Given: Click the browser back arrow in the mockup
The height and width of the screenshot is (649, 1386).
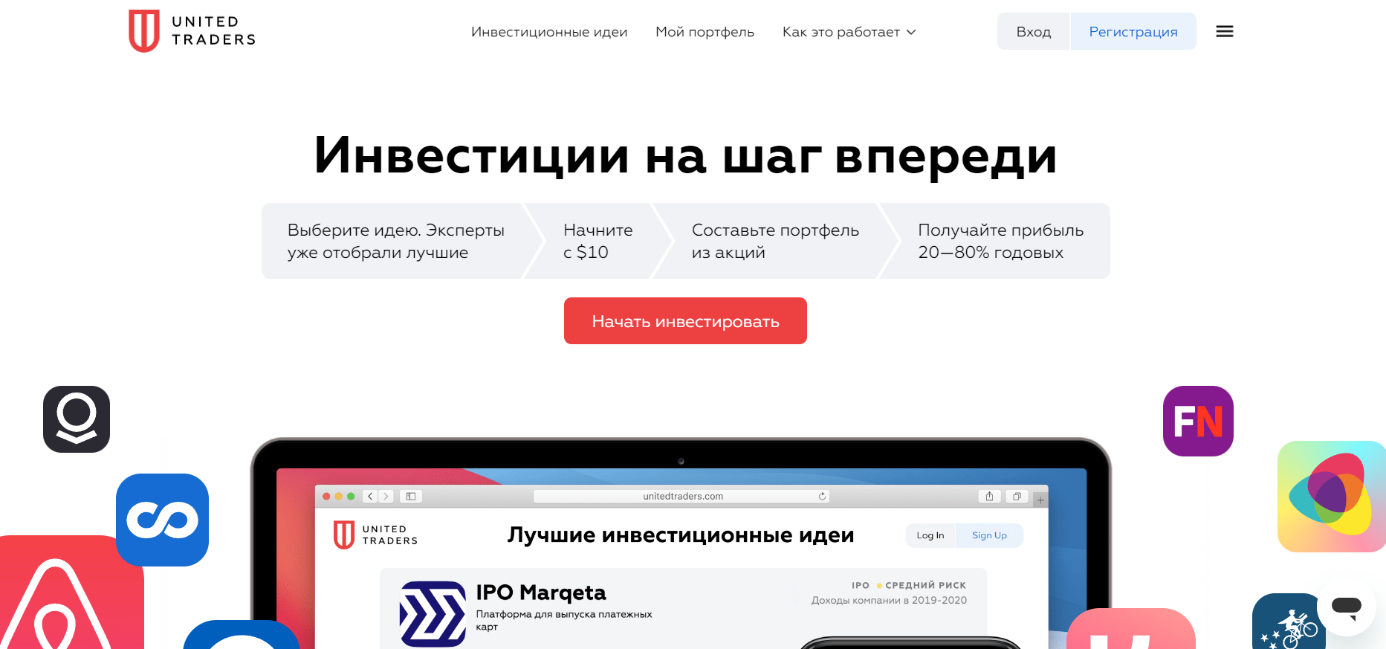Looking at the screenshot, I should coord(369,494).
